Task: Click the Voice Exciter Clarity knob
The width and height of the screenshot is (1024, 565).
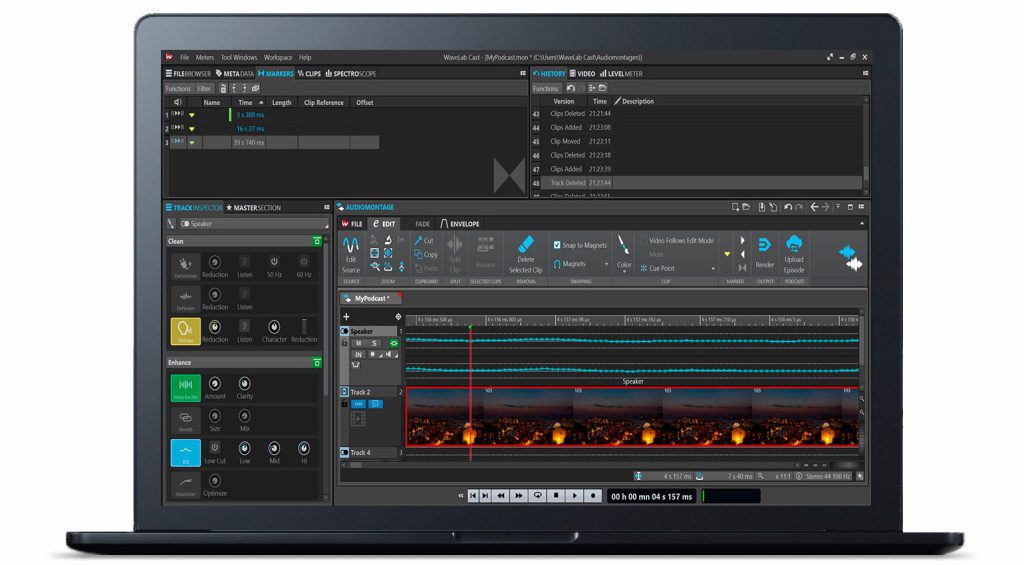Action: point(244,383)
